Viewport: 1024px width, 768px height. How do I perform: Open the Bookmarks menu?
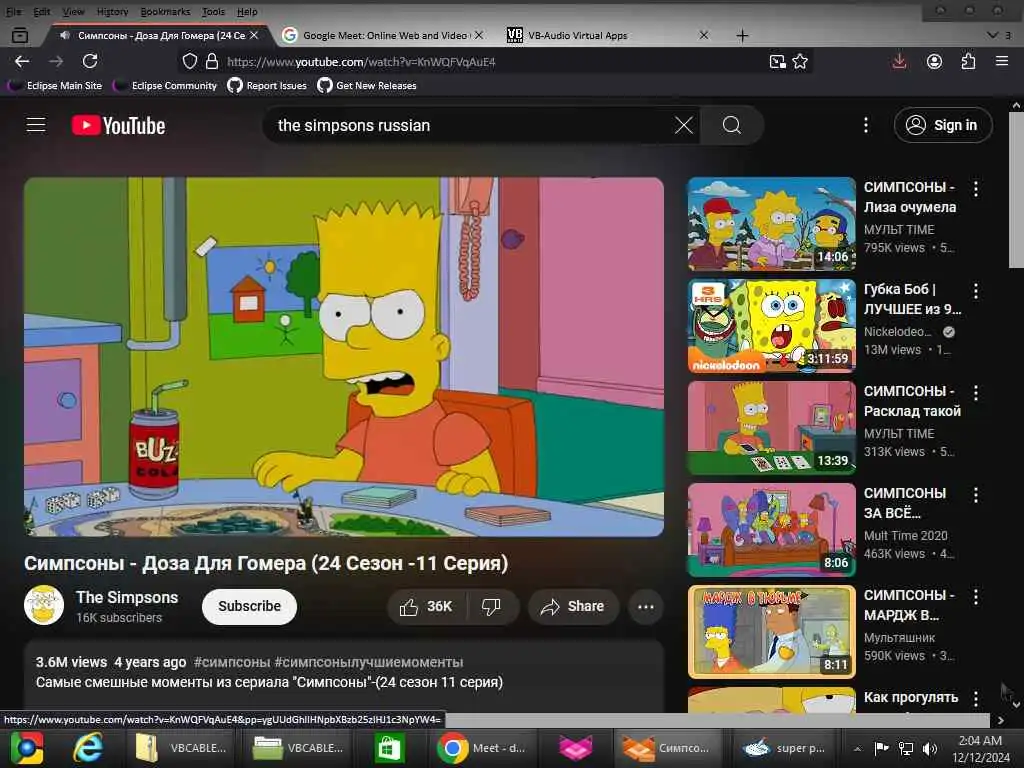(165, 12)
